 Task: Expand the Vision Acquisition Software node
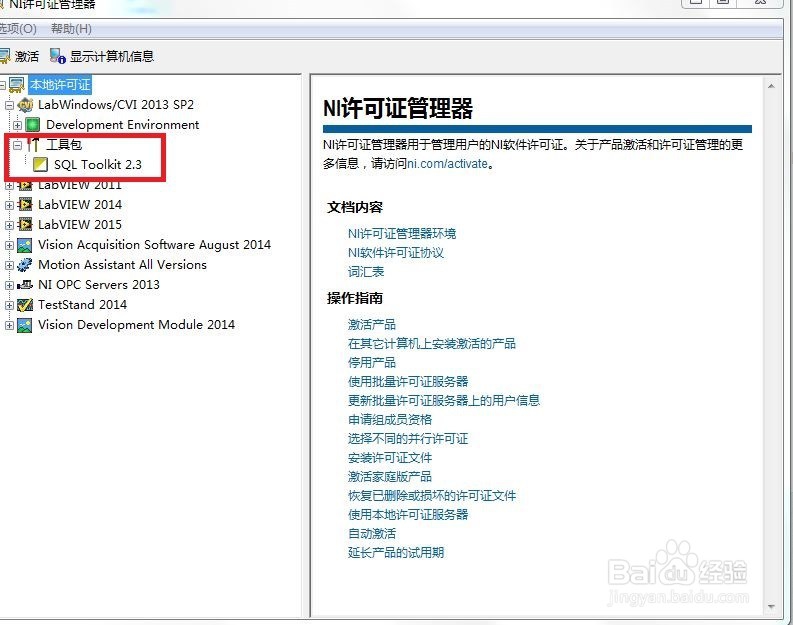pos(9,245)
